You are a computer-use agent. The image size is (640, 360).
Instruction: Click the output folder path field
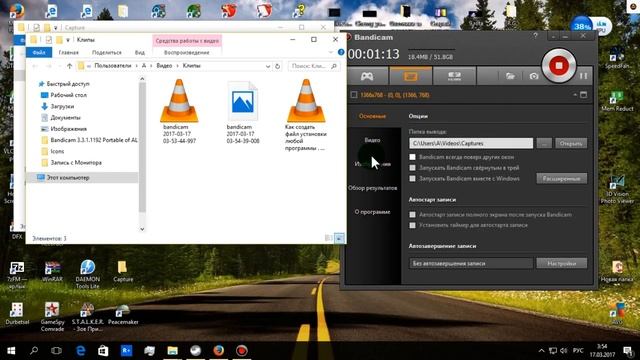coord(471,143)
